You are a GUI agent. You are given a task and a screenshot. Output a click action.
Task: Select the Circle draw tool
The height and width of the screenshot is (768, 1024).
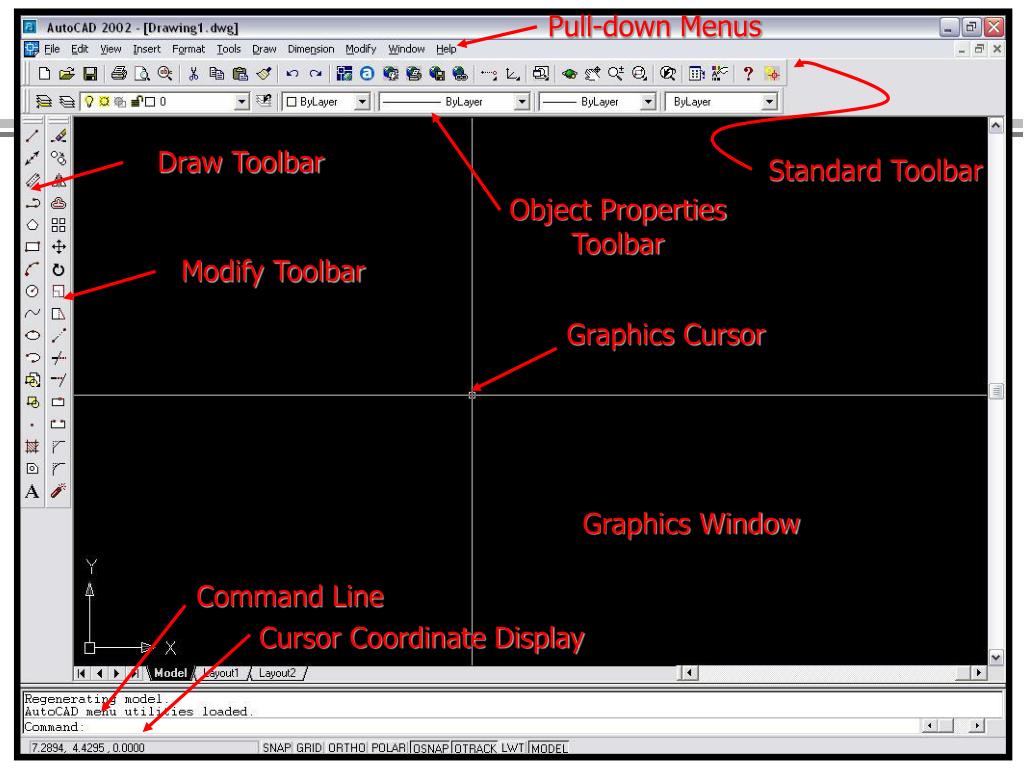coord(32,291)
